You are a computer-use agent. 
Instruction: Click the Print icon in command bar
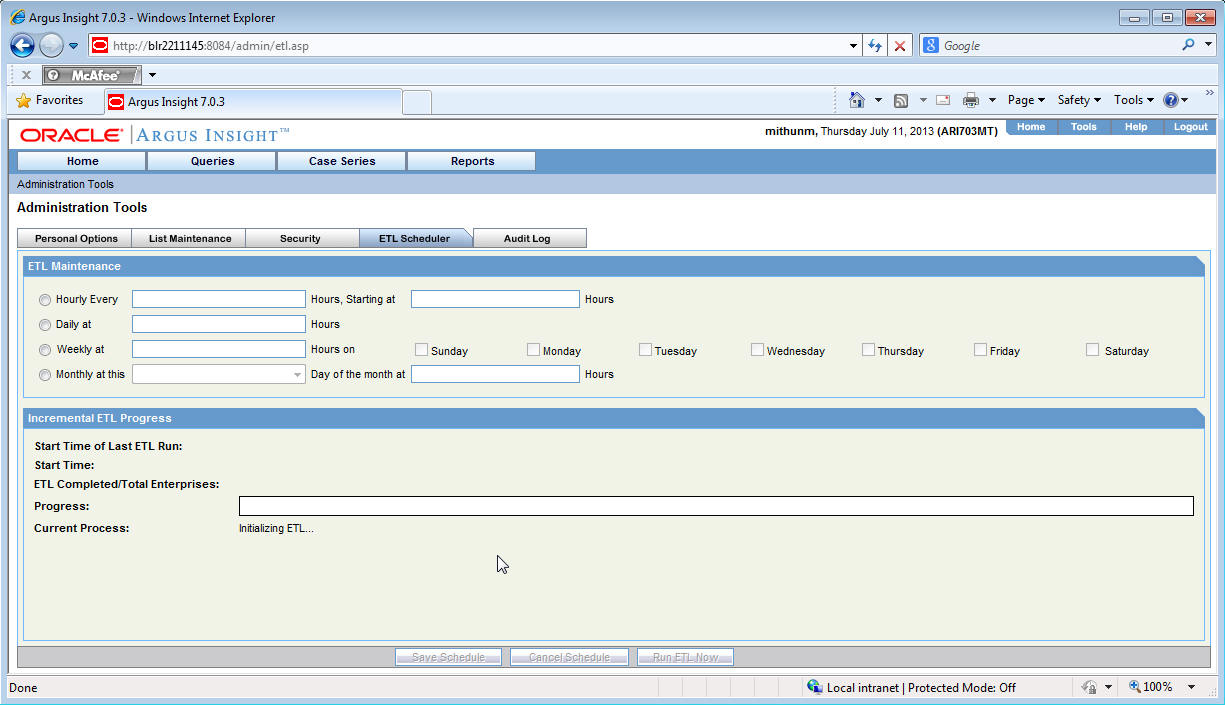tap(970, 100)
